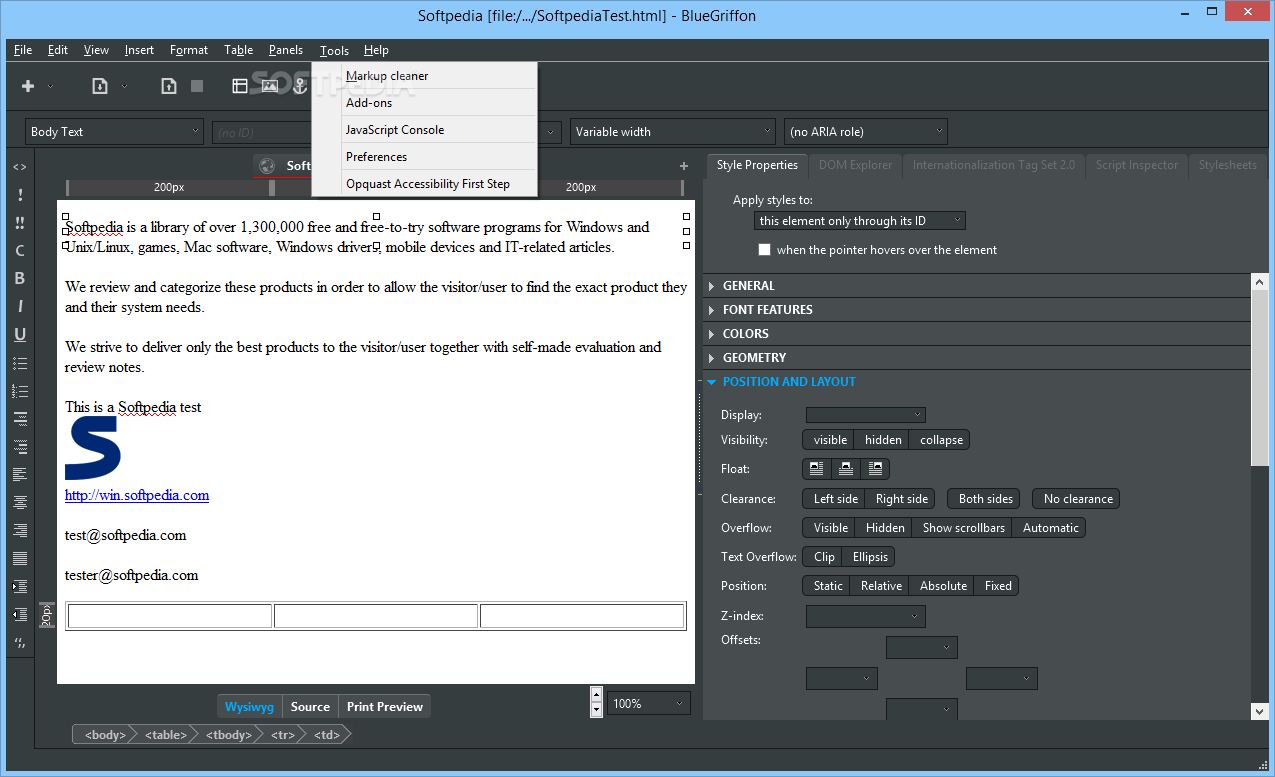Expand the GENERAL section
The width and height of the screenshot is (1275, 777).
pyautogui.click(x=977, y=286)
